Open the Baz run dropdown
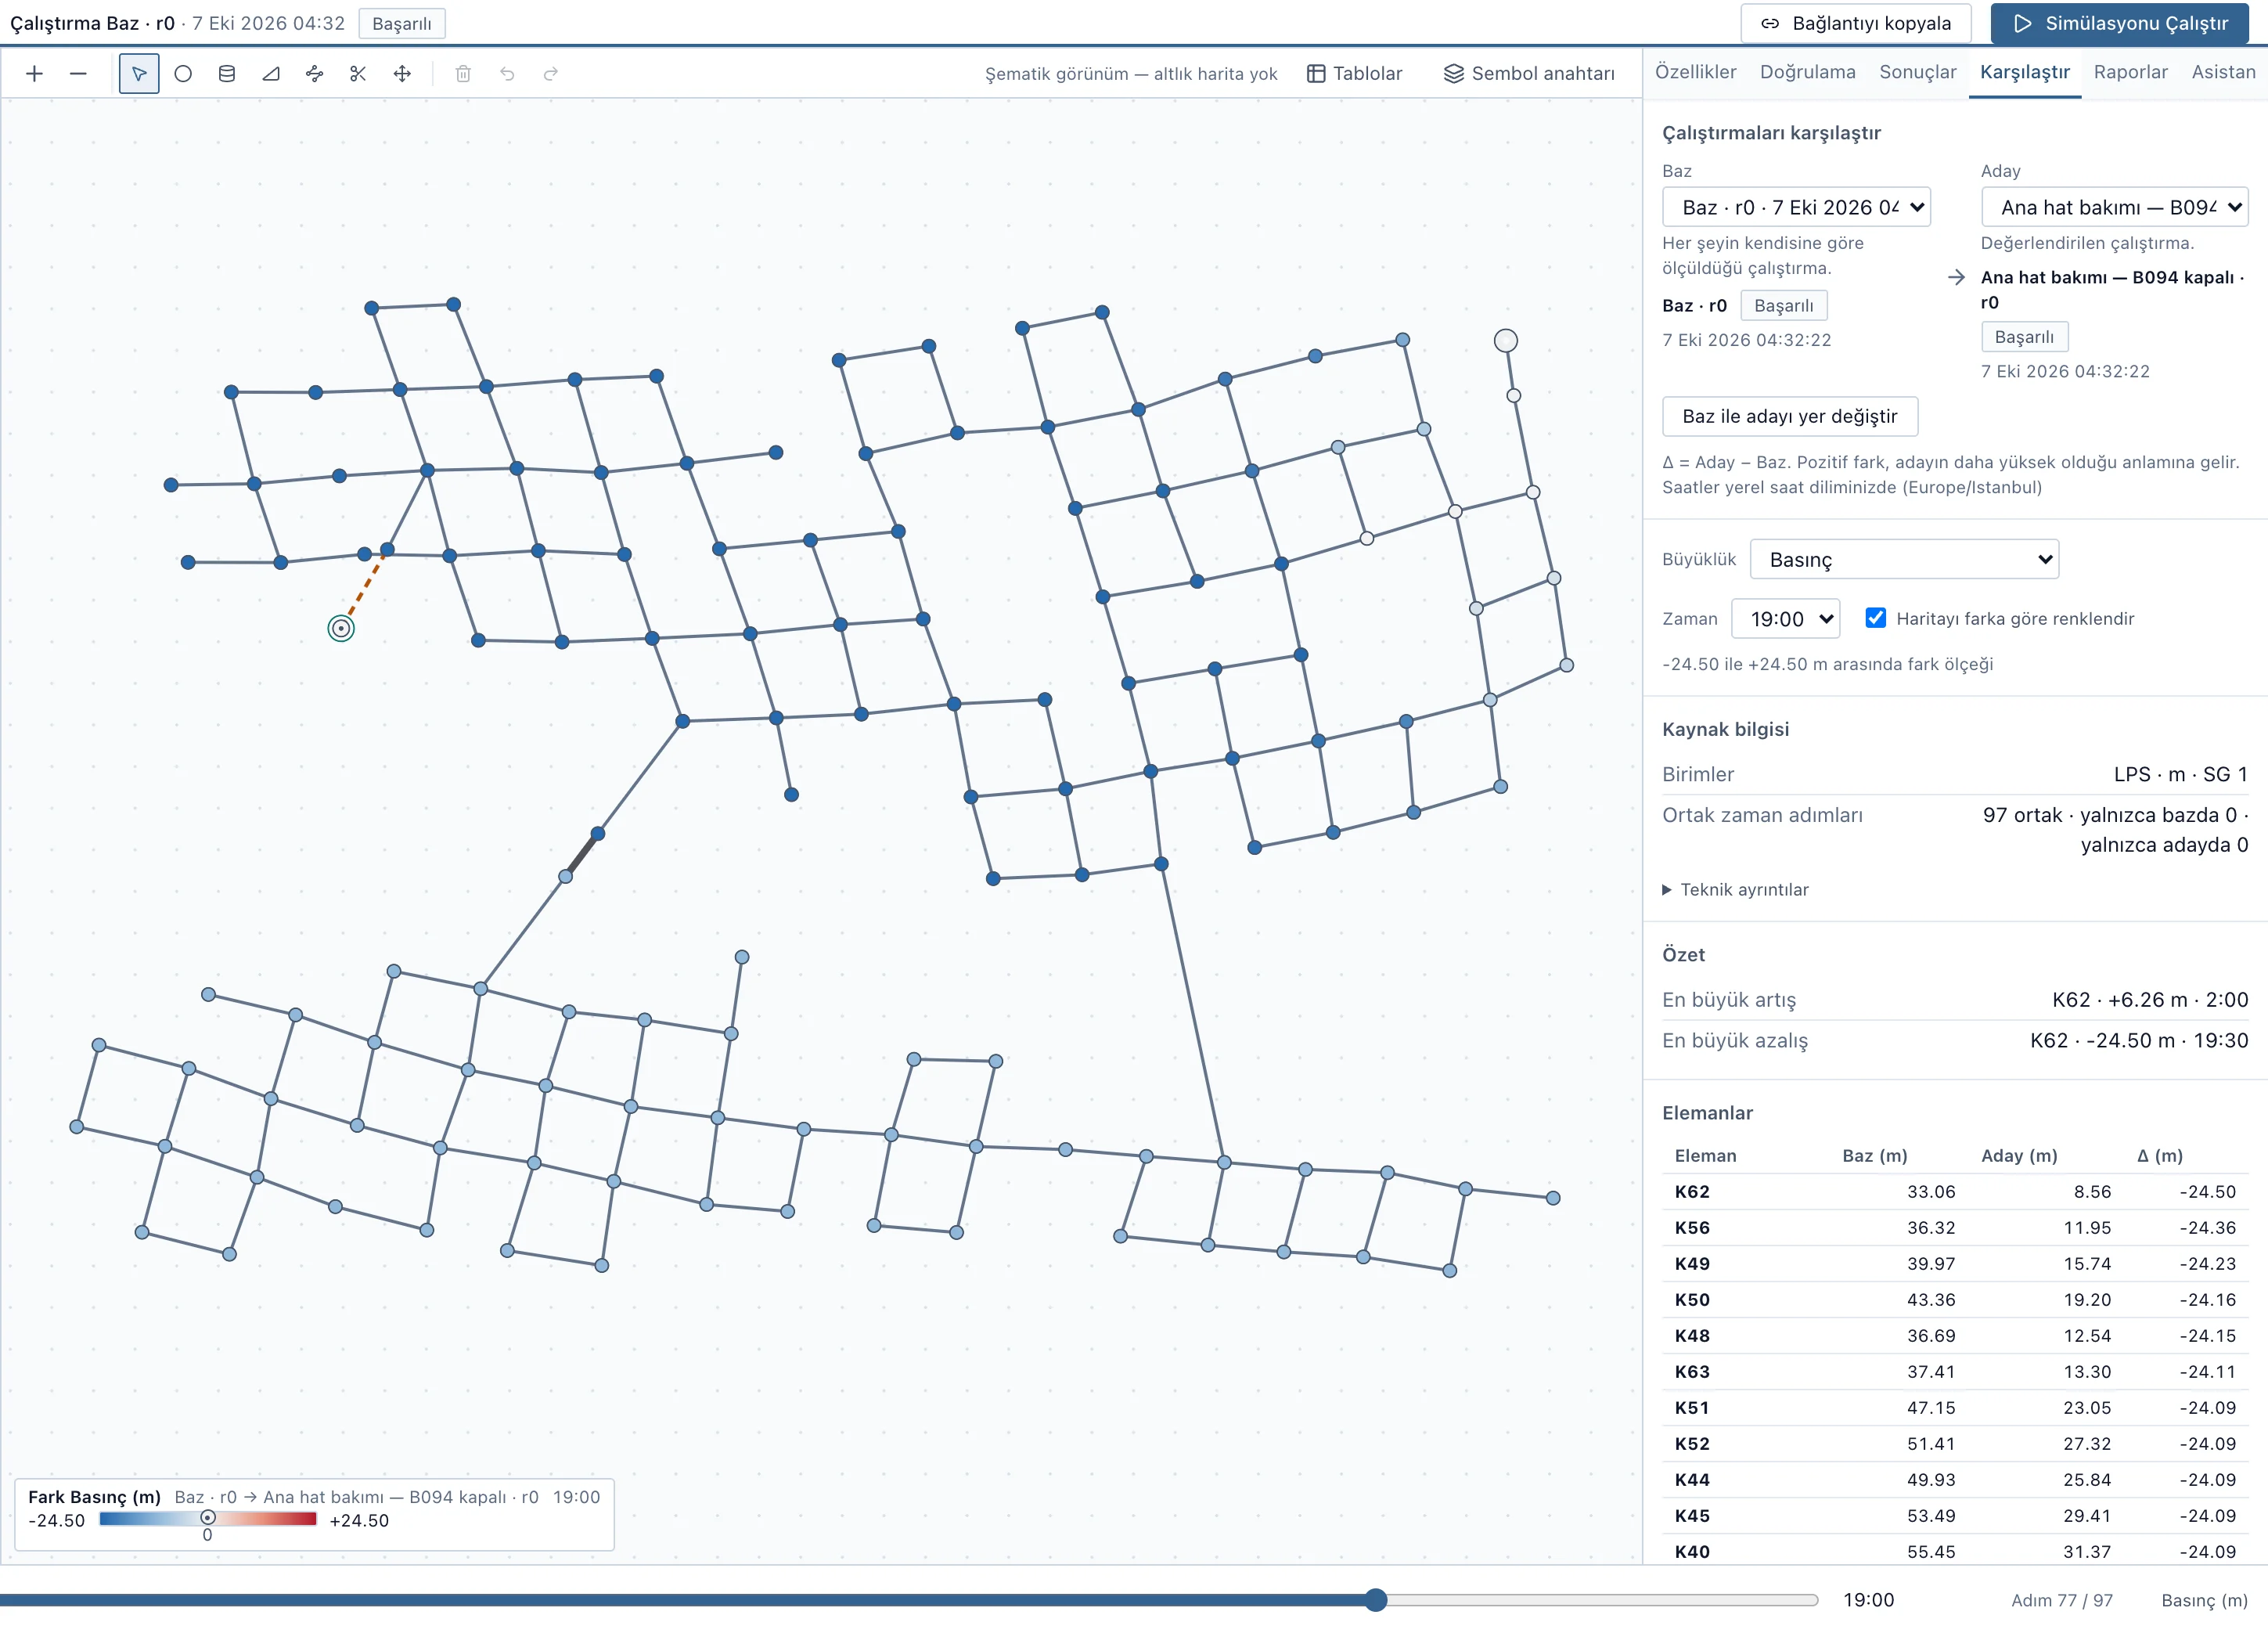 [x=1795, y=207]
